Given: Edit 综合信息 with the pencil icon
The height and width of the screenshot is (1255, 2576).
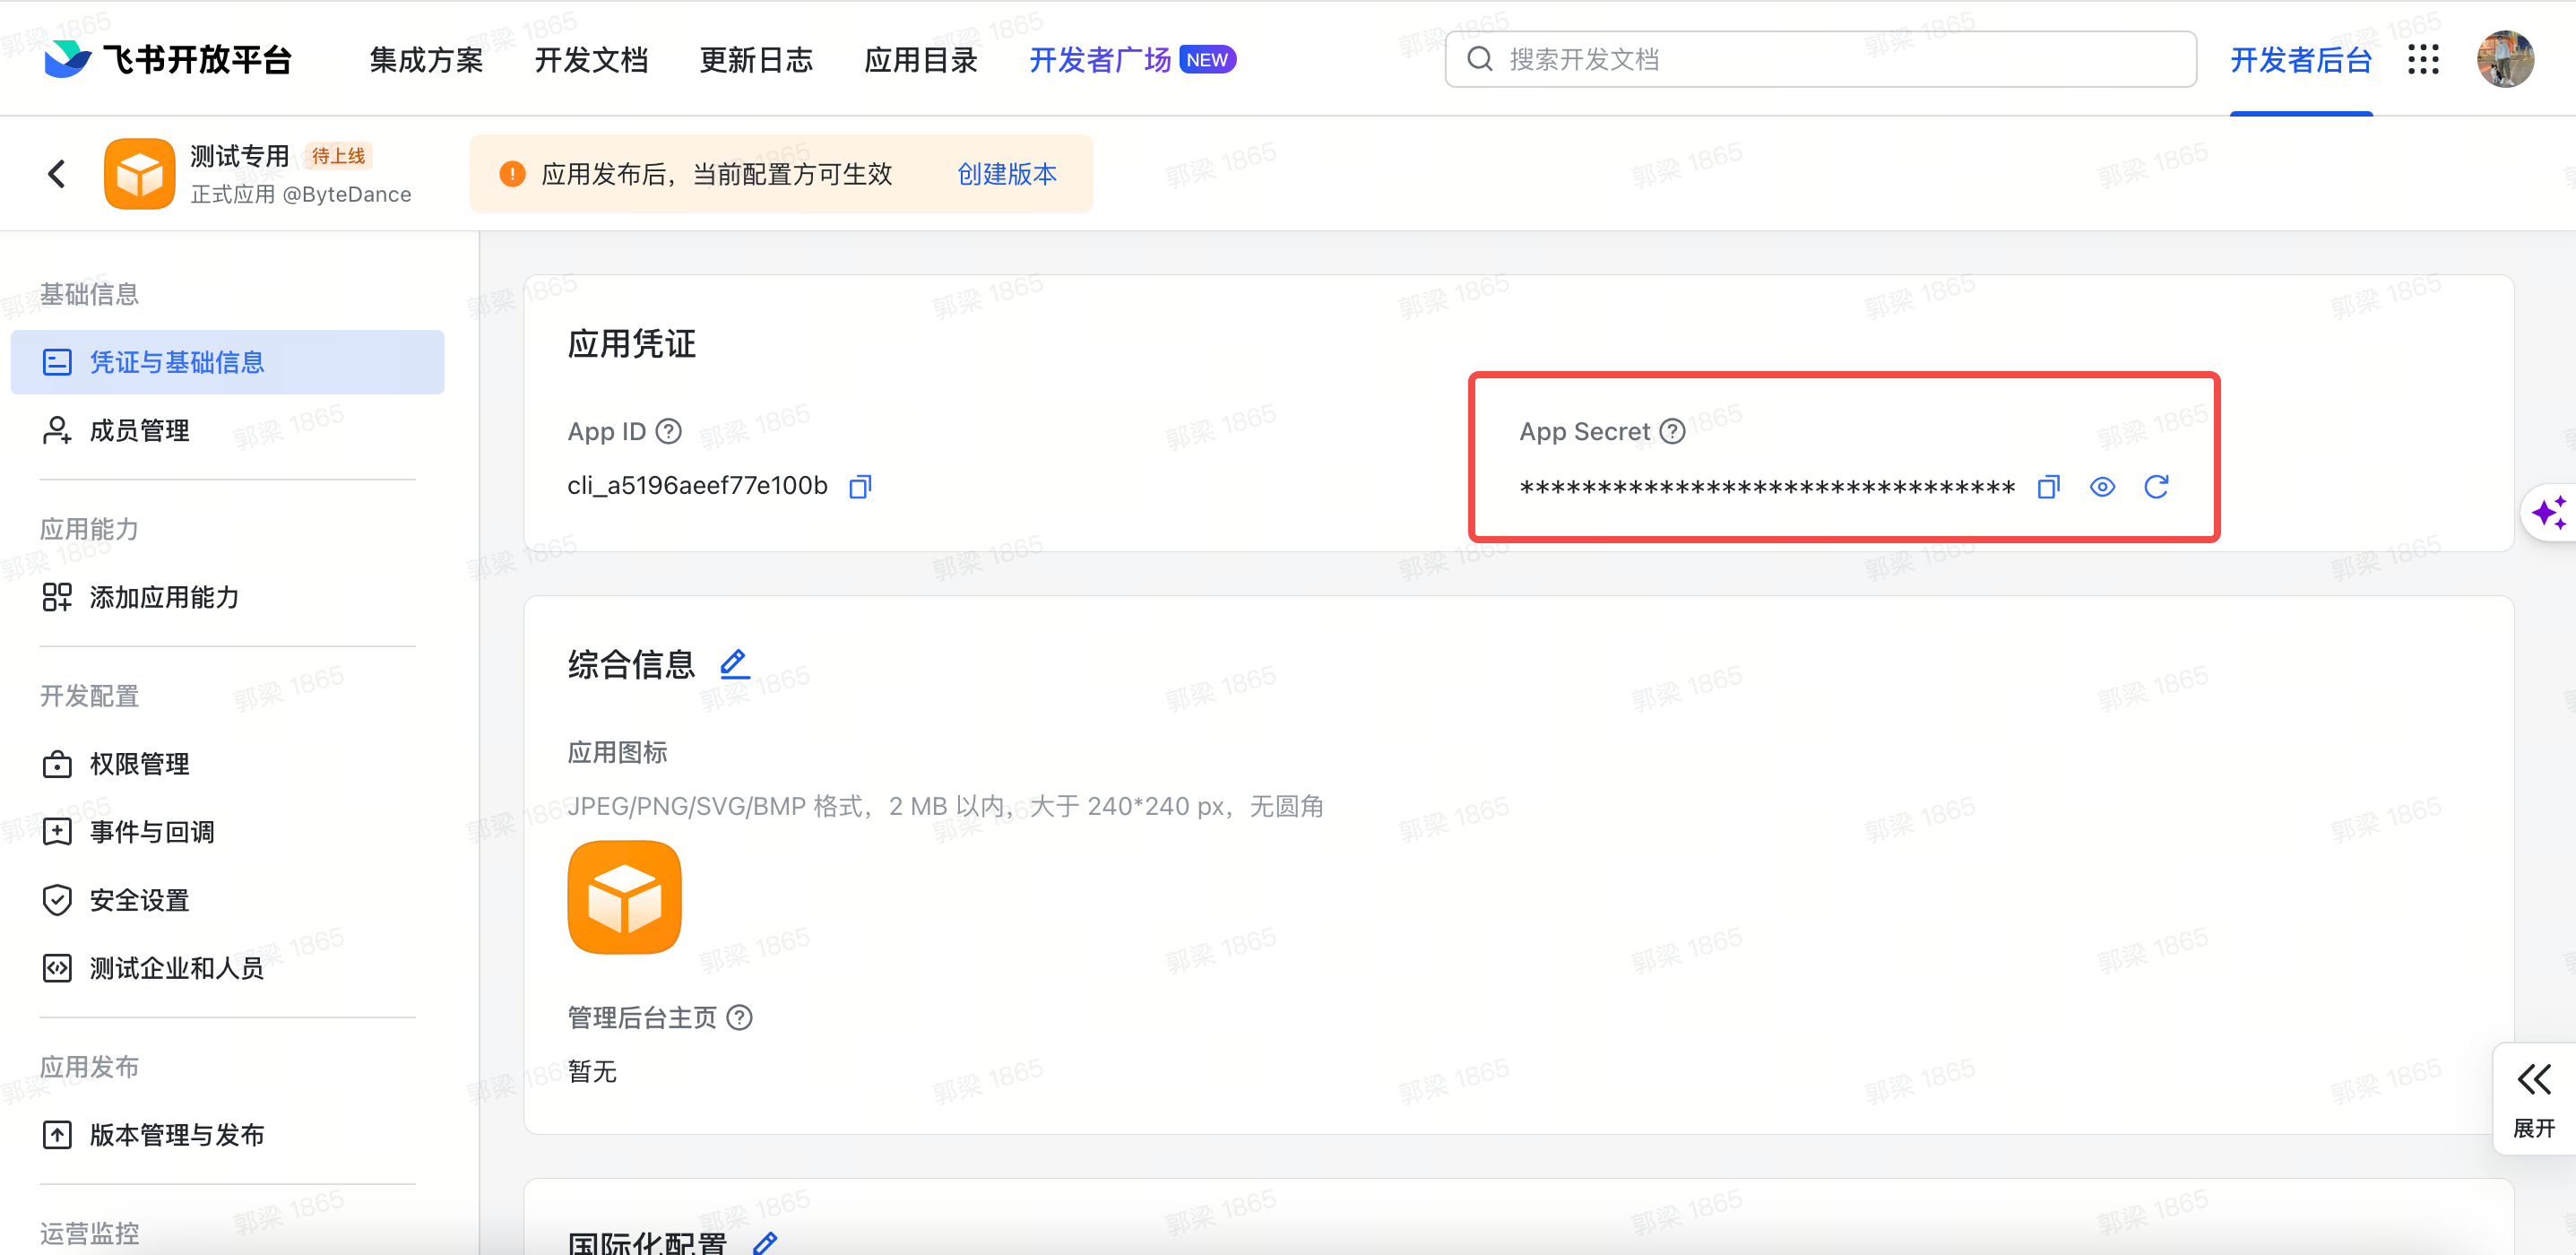Looking at the screenshot, I should pos(735,663).
